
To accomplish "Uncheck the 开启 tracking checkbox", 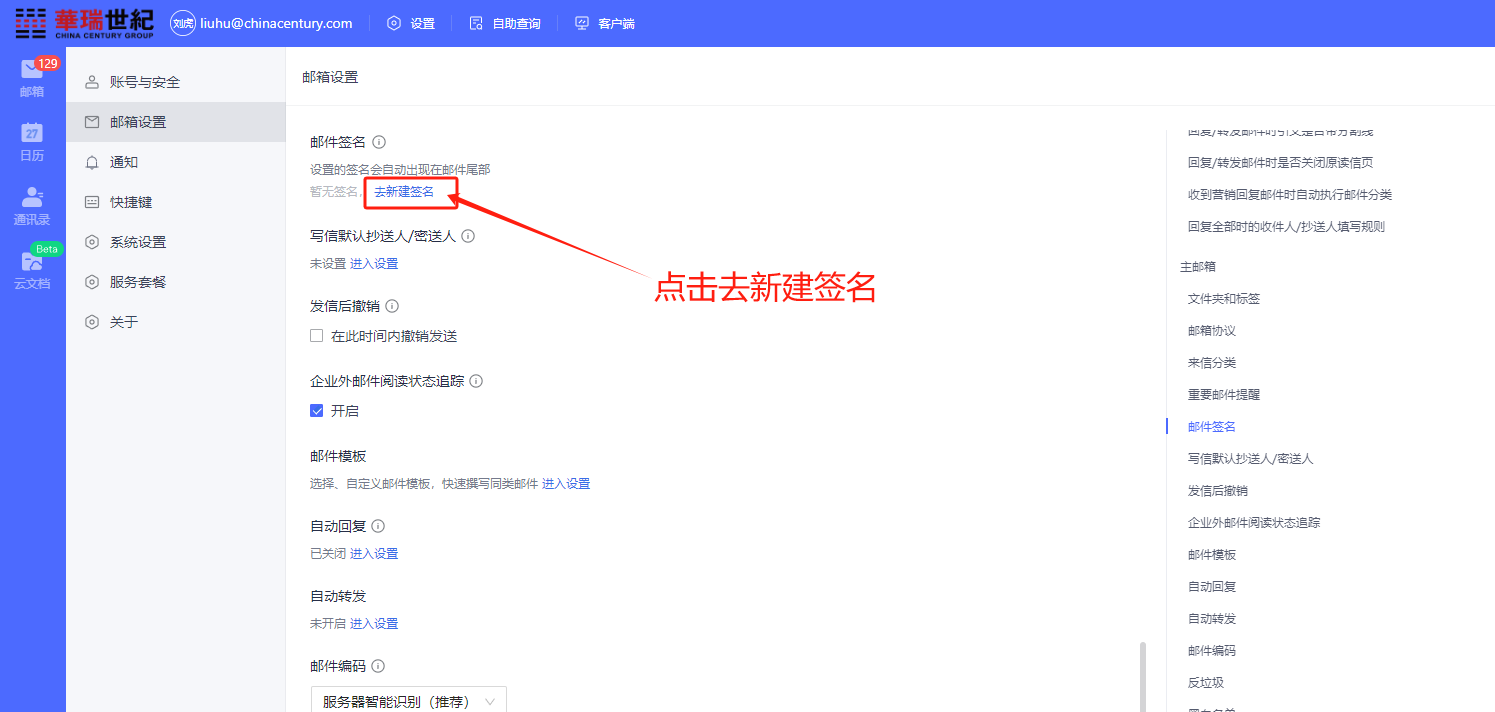I will click(317, 411).
